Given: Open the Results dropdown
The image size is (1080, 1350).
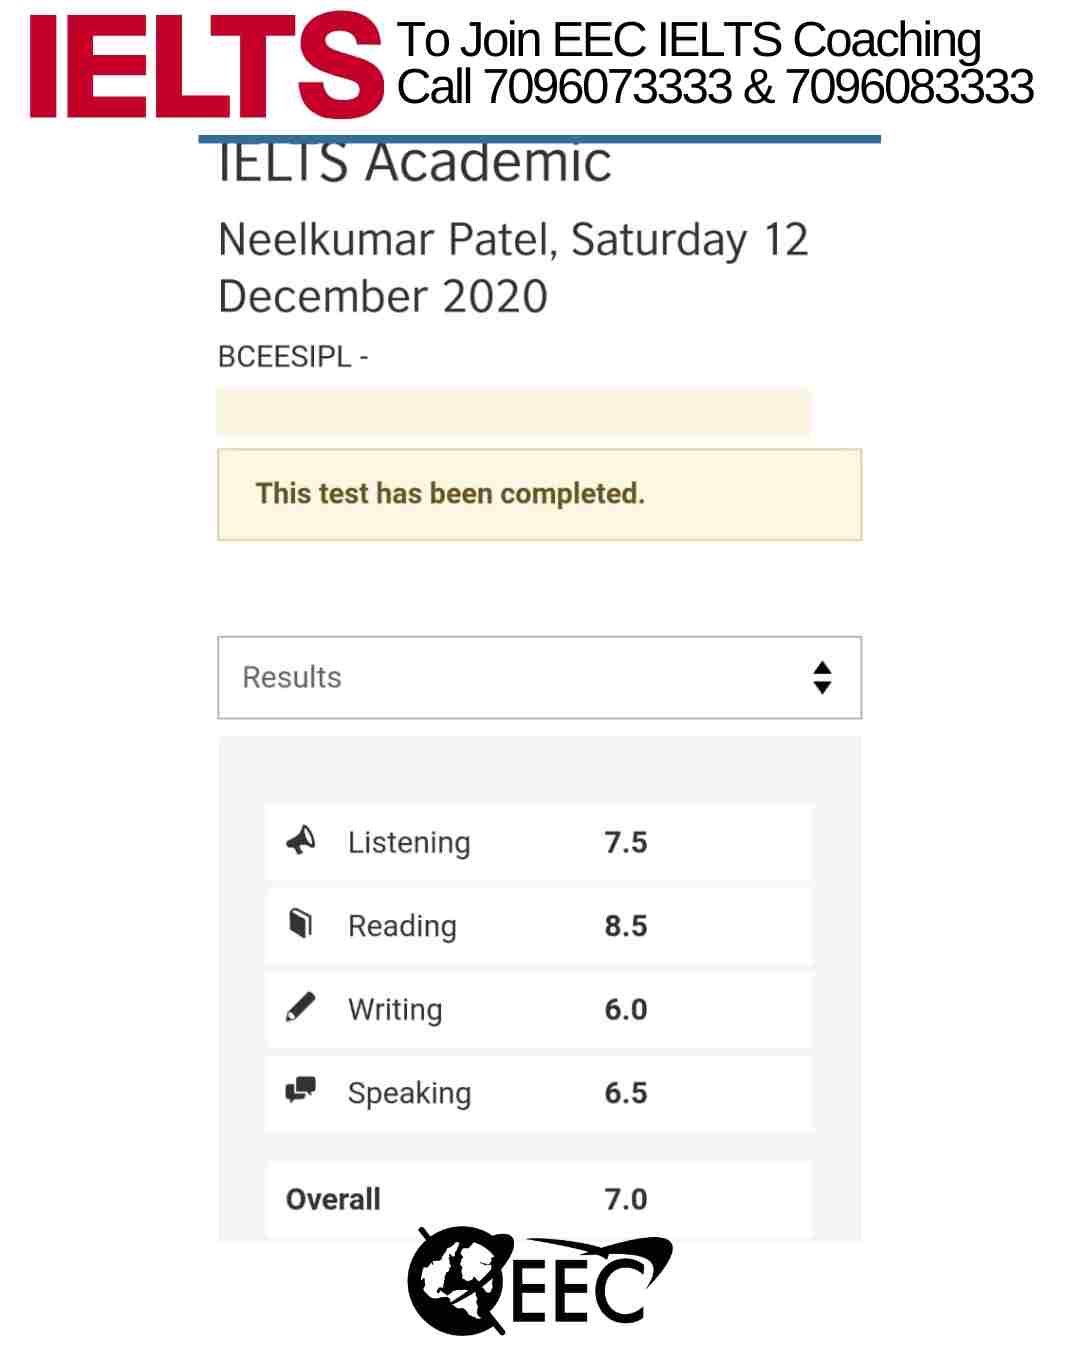Looking at the screenshot, I should point(540,677).
